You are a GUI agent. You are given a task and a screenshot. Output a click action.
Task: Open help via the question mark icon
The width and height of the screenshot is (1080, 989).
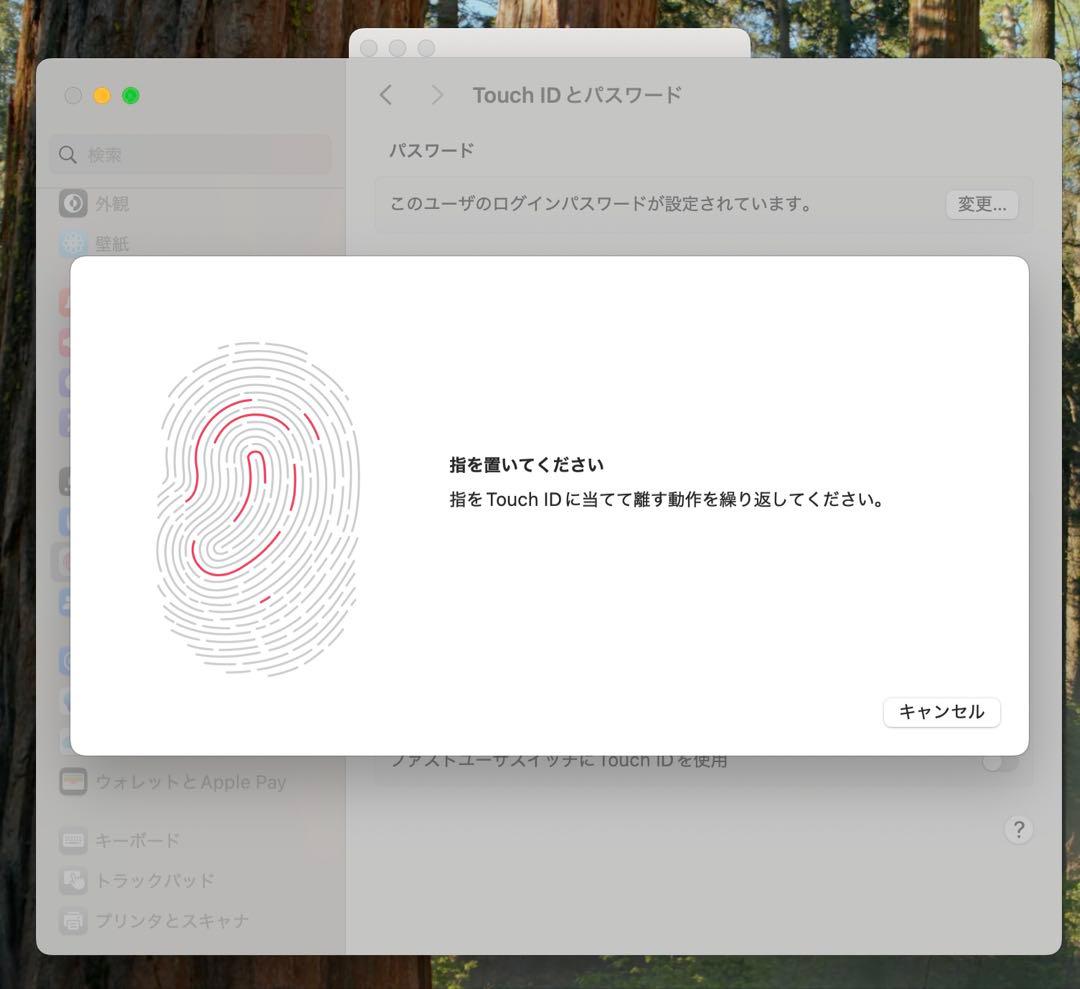(x=1018, y=829)
